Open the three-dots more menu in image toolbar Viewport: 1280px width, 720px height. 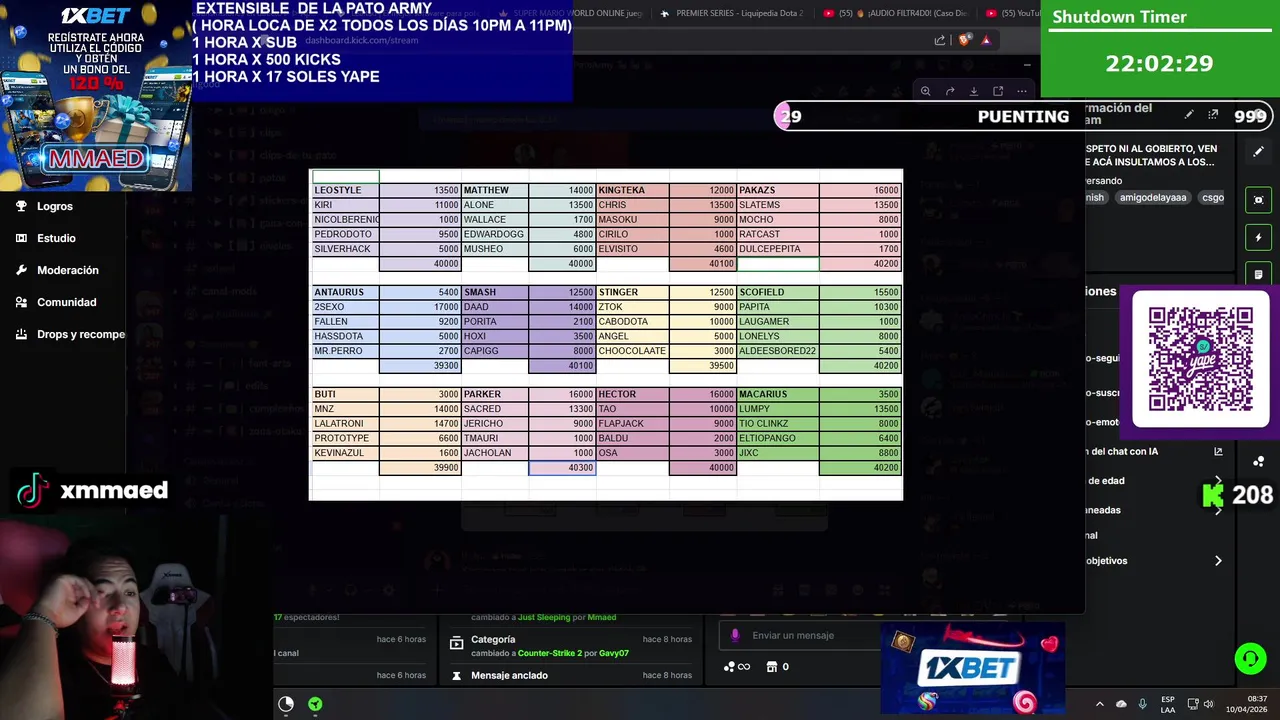(x=1022, y=91)
